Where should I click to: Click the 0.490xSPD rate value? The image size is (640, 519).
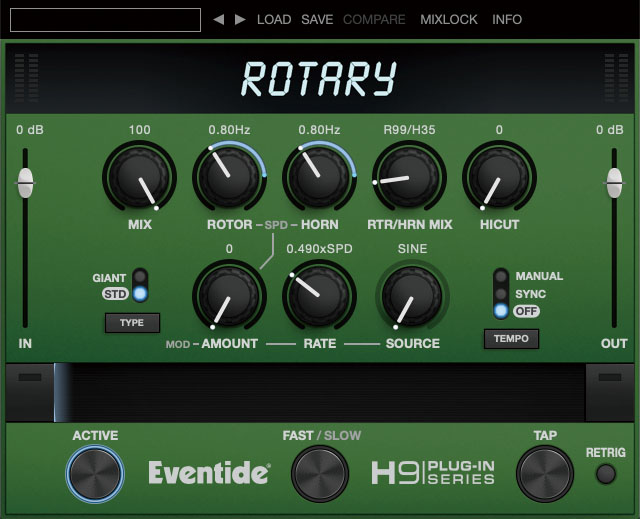(x=319, y=249)
